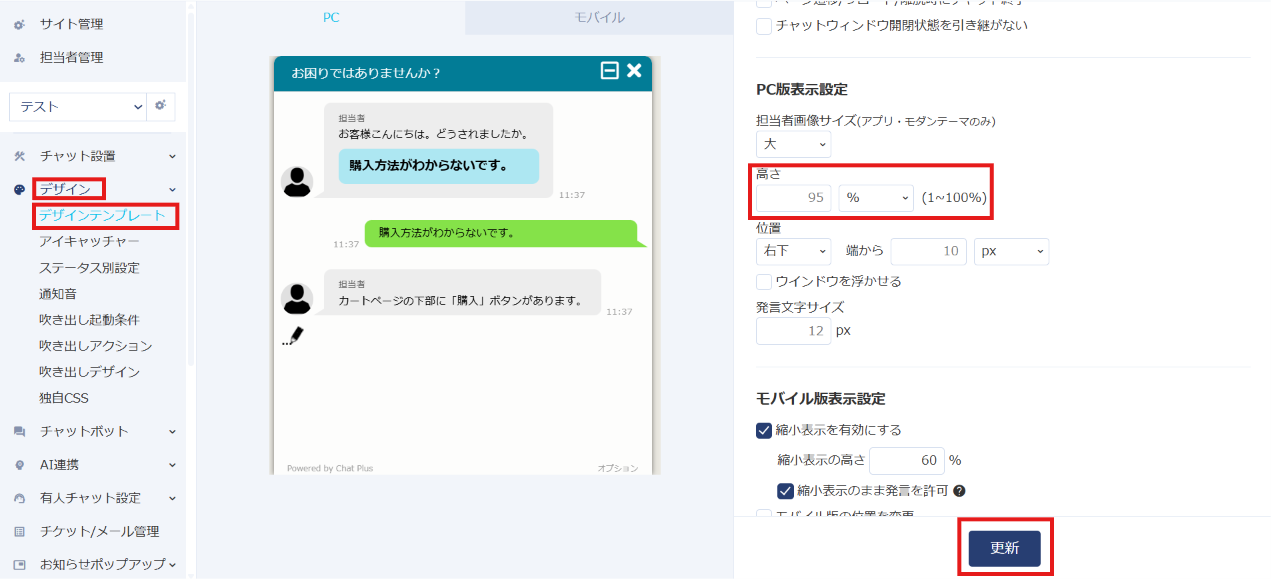This screenshot has height=579, width=1271.
Task: Click the チケット/メール管理 list icon
Action: point(19,531)
